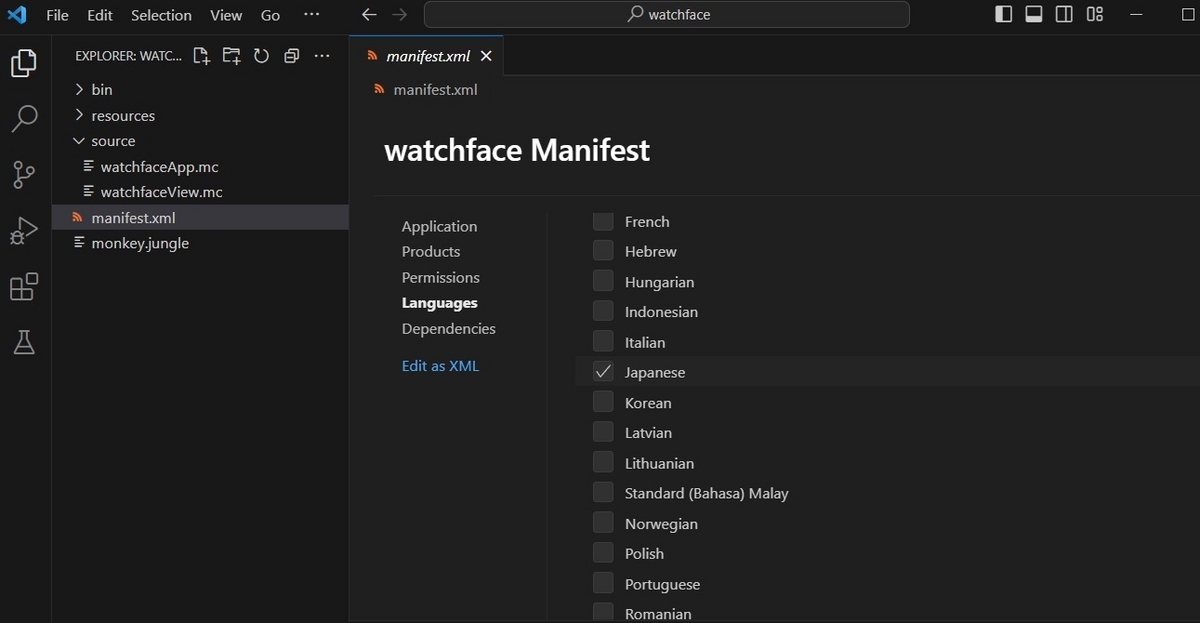The width and height of the screenshot is (1200, 623).
Task: Select the Latvian language checkbox
Action: tap(603, 432)
